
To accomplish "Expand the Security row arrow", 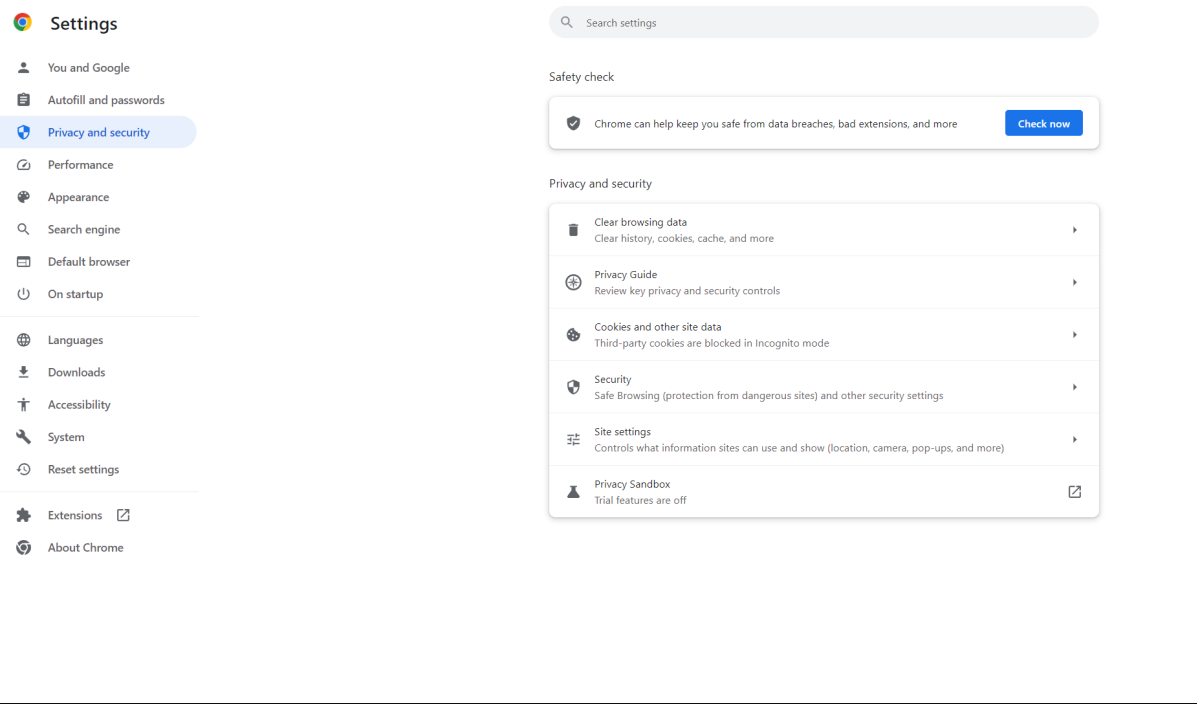I will point(1074,387).
